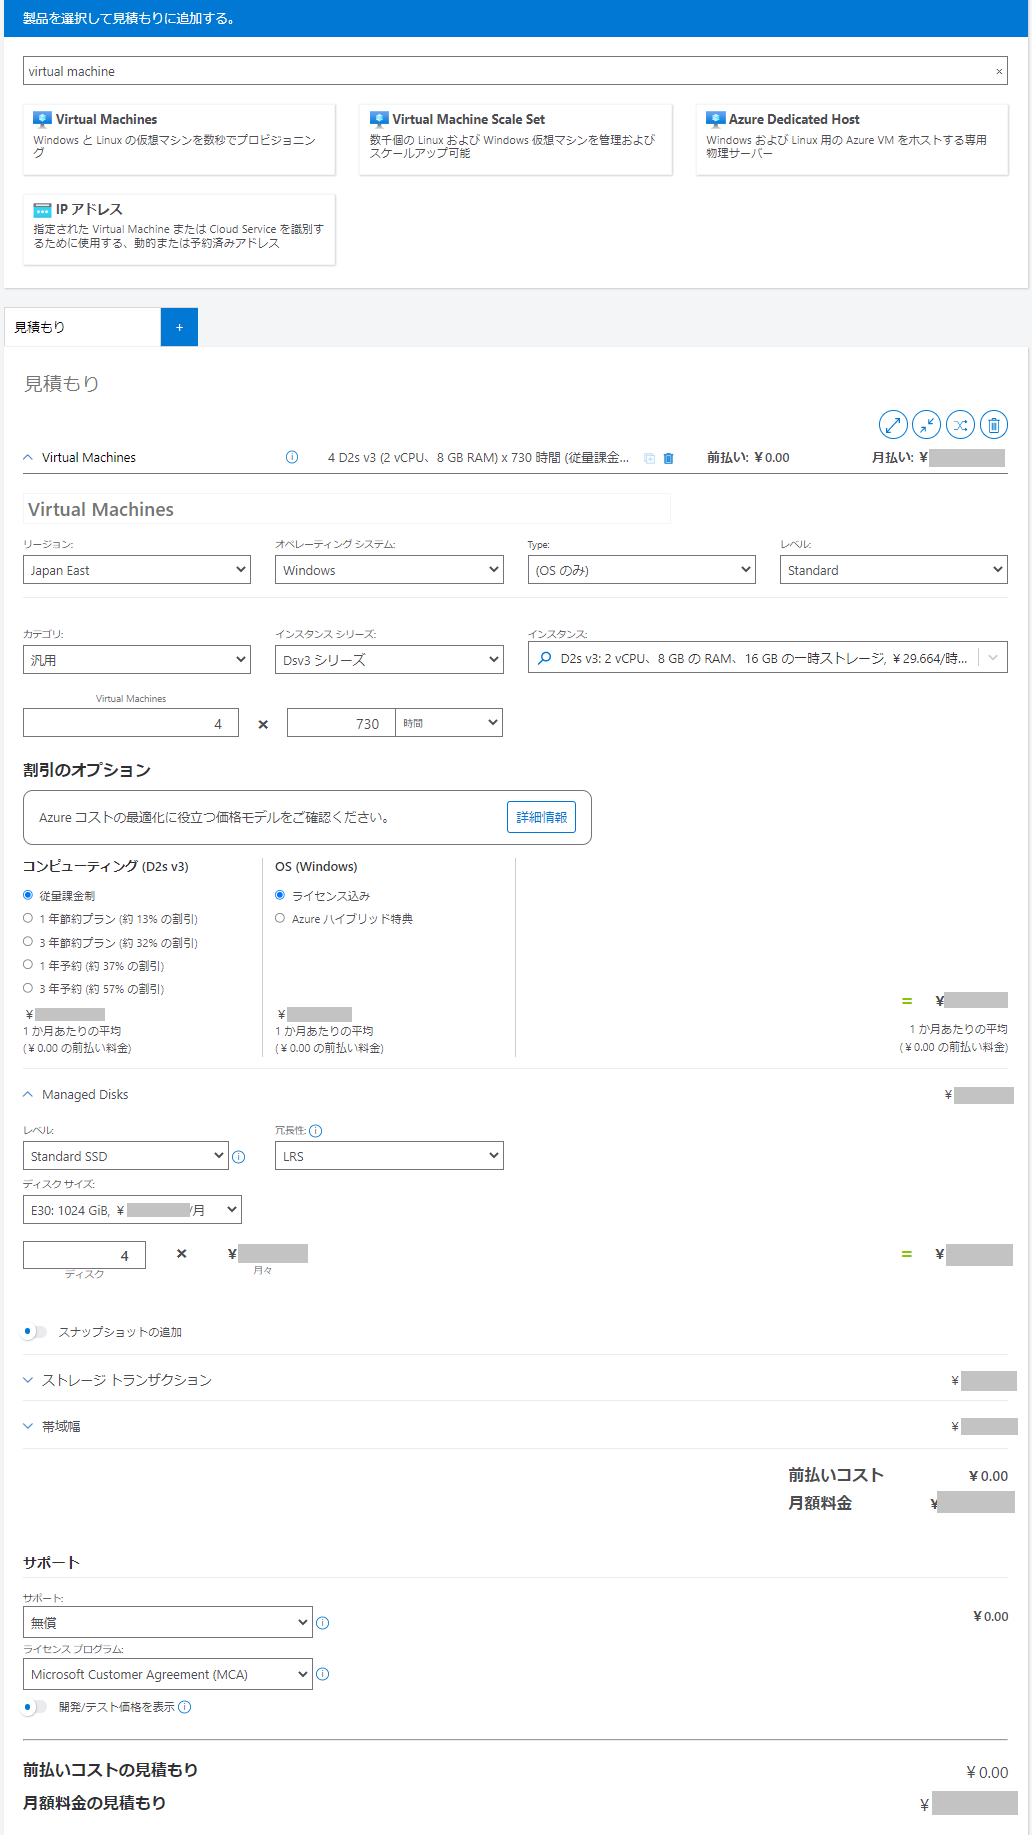Image resolution: width=1032 pixels, height=1835 pixels.
Task: Edit the Virtual Machines name field
Action: point(347,509)
